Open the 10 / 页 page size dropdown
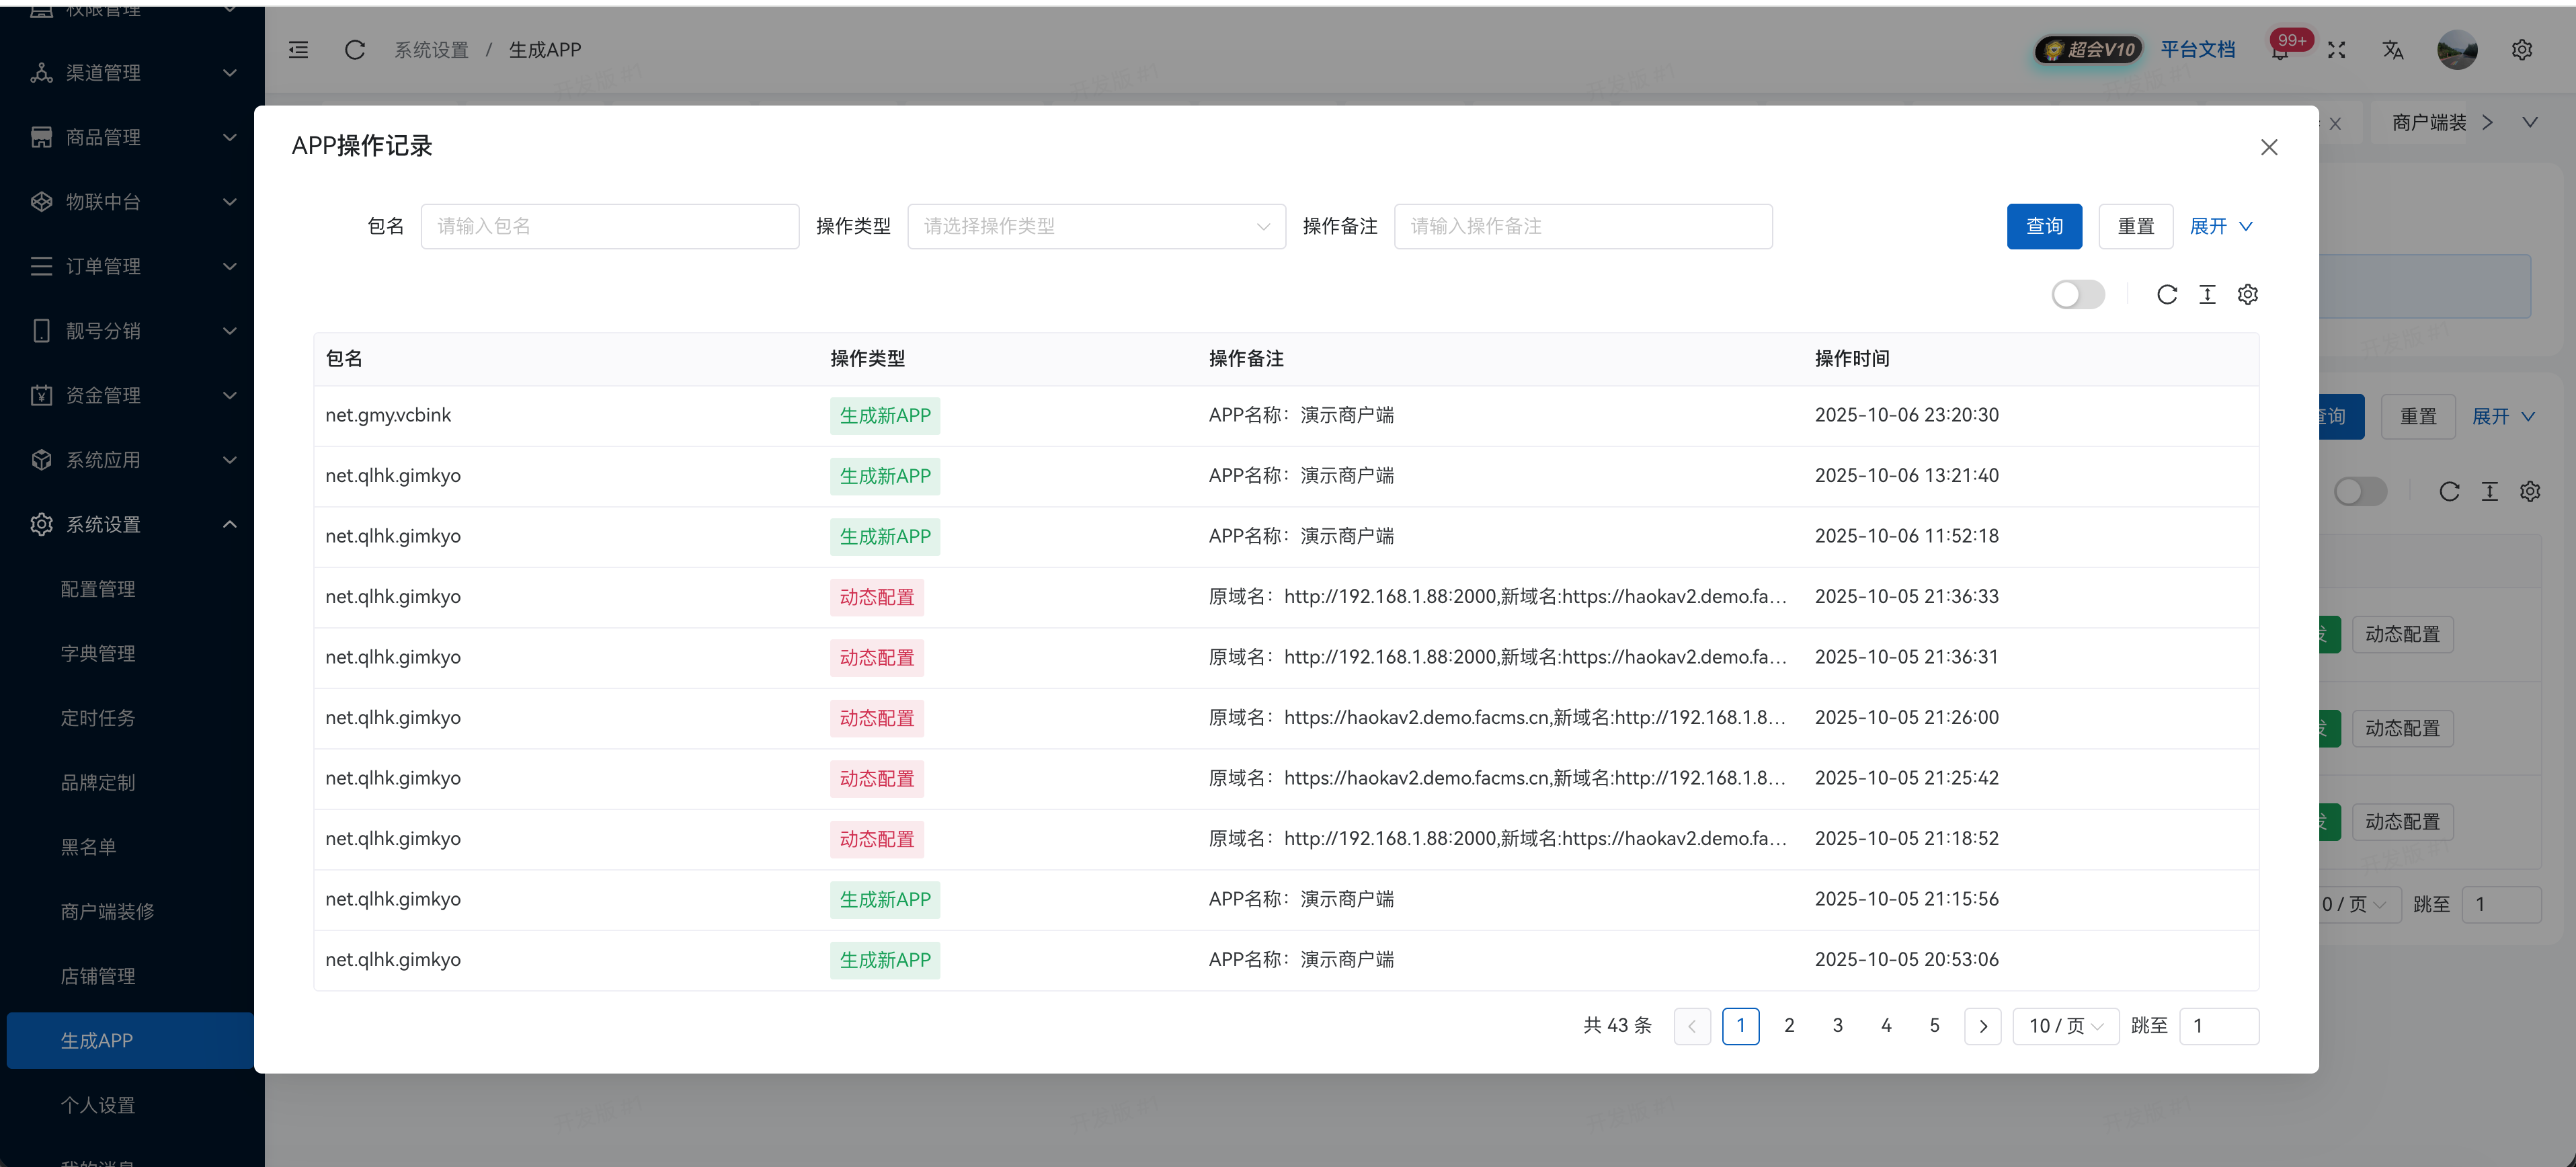 click(x=2065, y=1026)
